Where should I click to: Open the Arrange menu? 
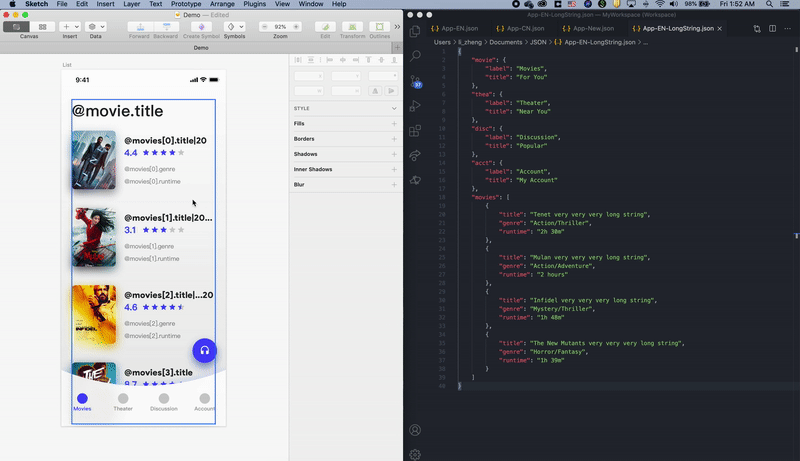(x=222, y=4)
